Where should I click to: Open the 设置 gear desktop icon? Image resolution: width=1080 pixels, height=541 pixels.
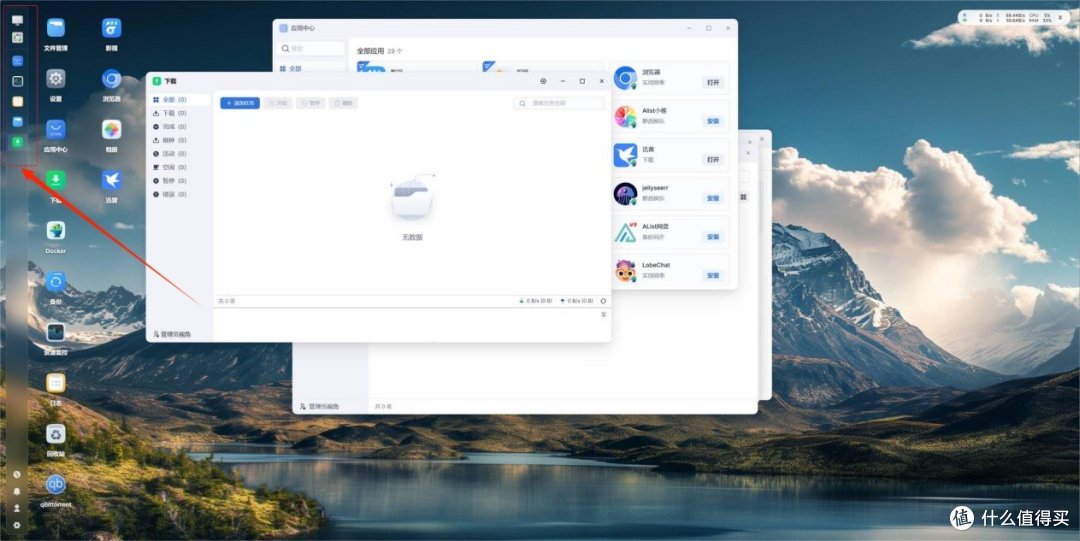(56, 79)
